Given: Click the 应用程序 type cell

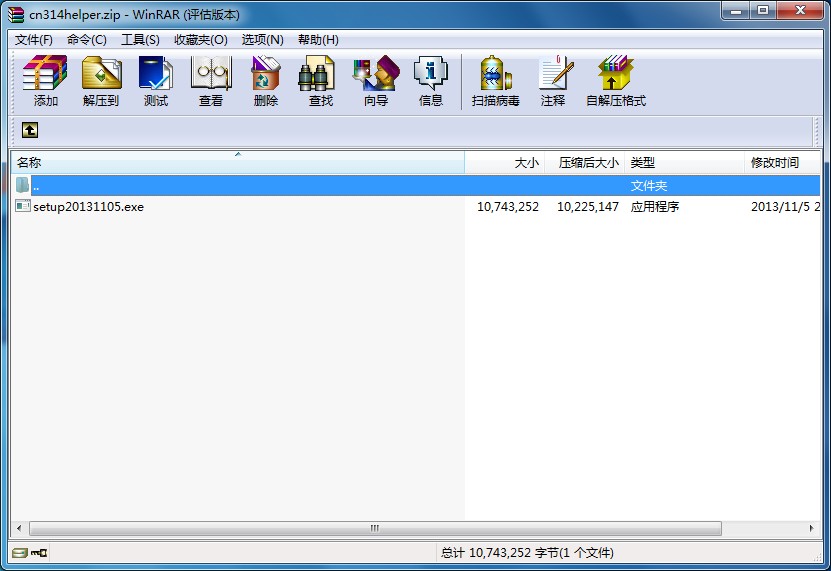Looking at the screenshot, I should tap(655, 206).
